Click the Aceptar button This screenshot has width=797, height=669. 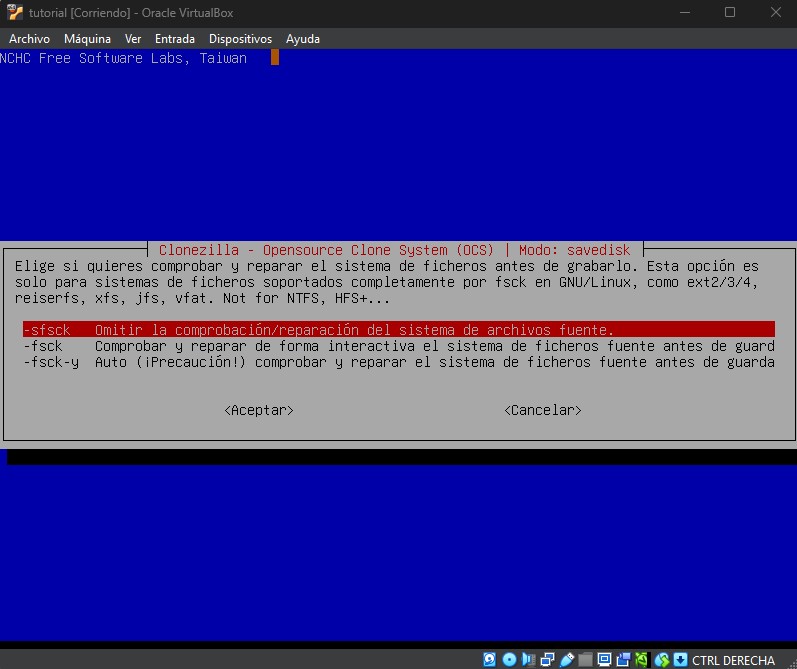[x=259, y=410]
